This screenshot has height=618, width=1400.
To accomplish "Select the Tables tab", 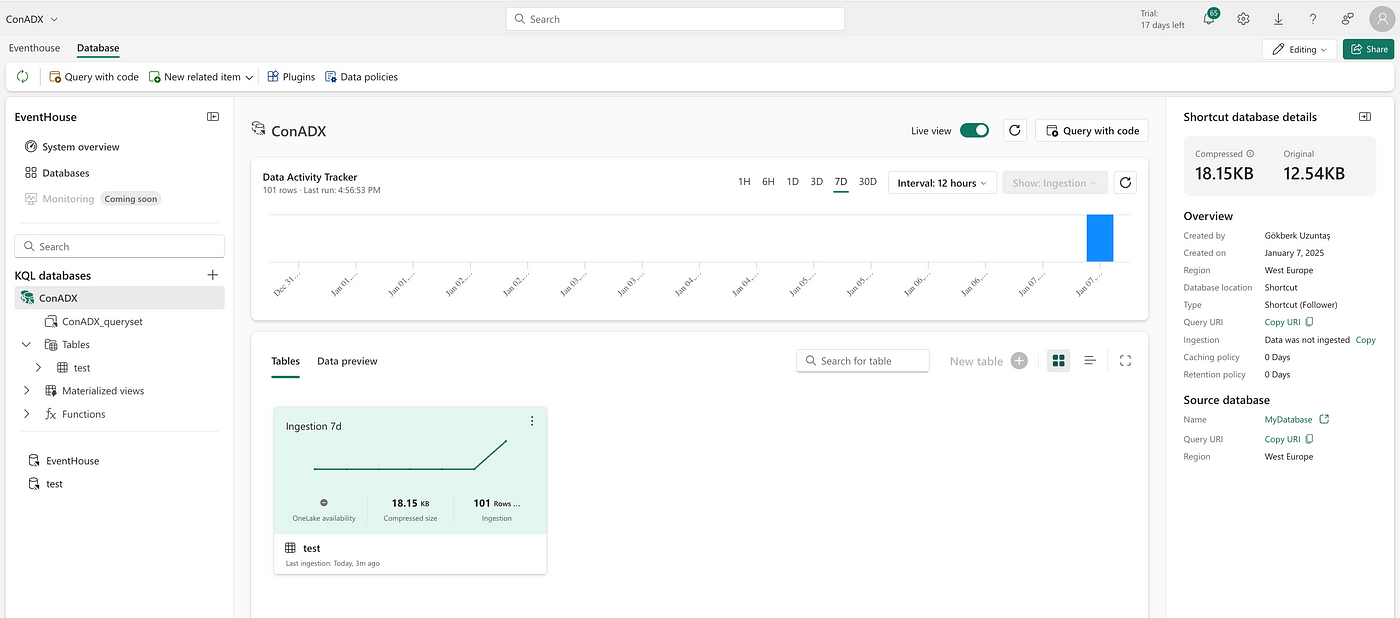I will point(285,361).
